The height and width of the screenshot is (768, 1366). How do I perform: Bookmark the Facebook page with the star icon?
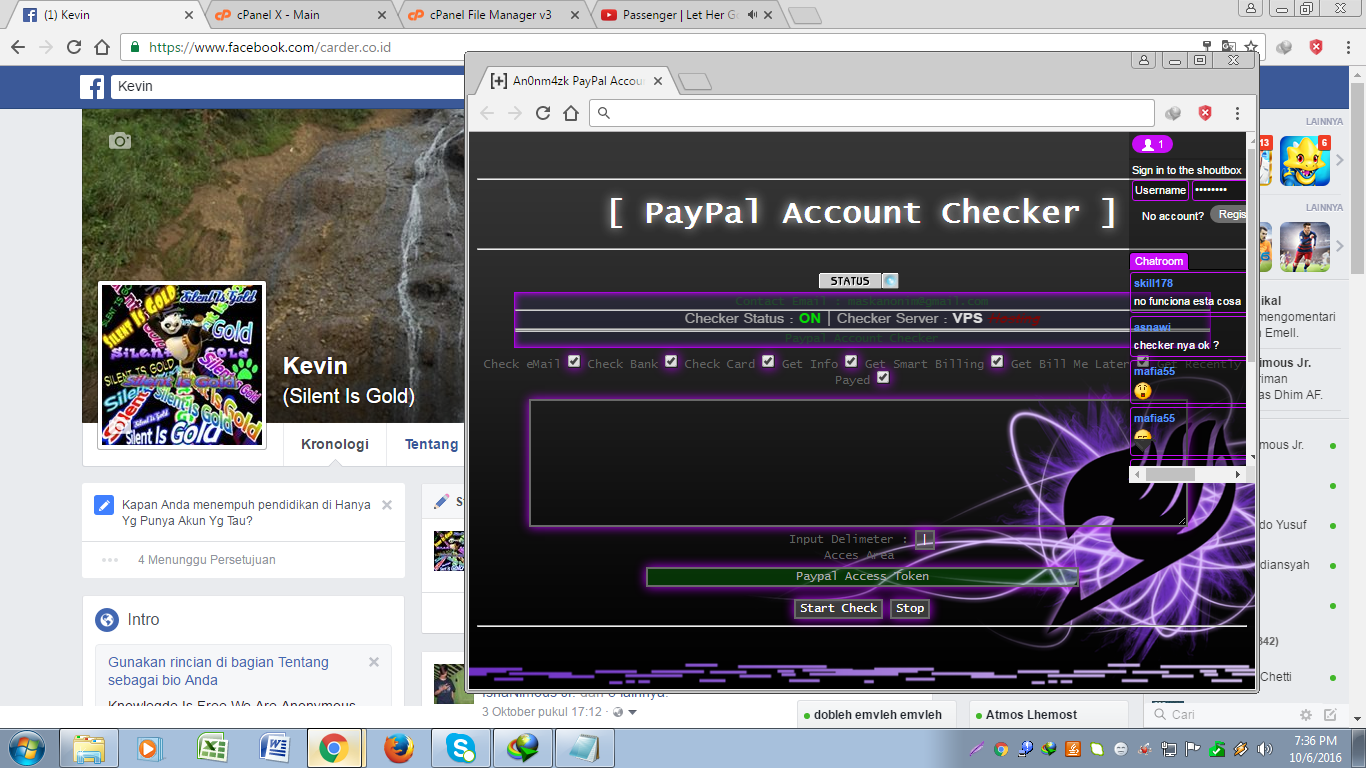coord(1251,47)
